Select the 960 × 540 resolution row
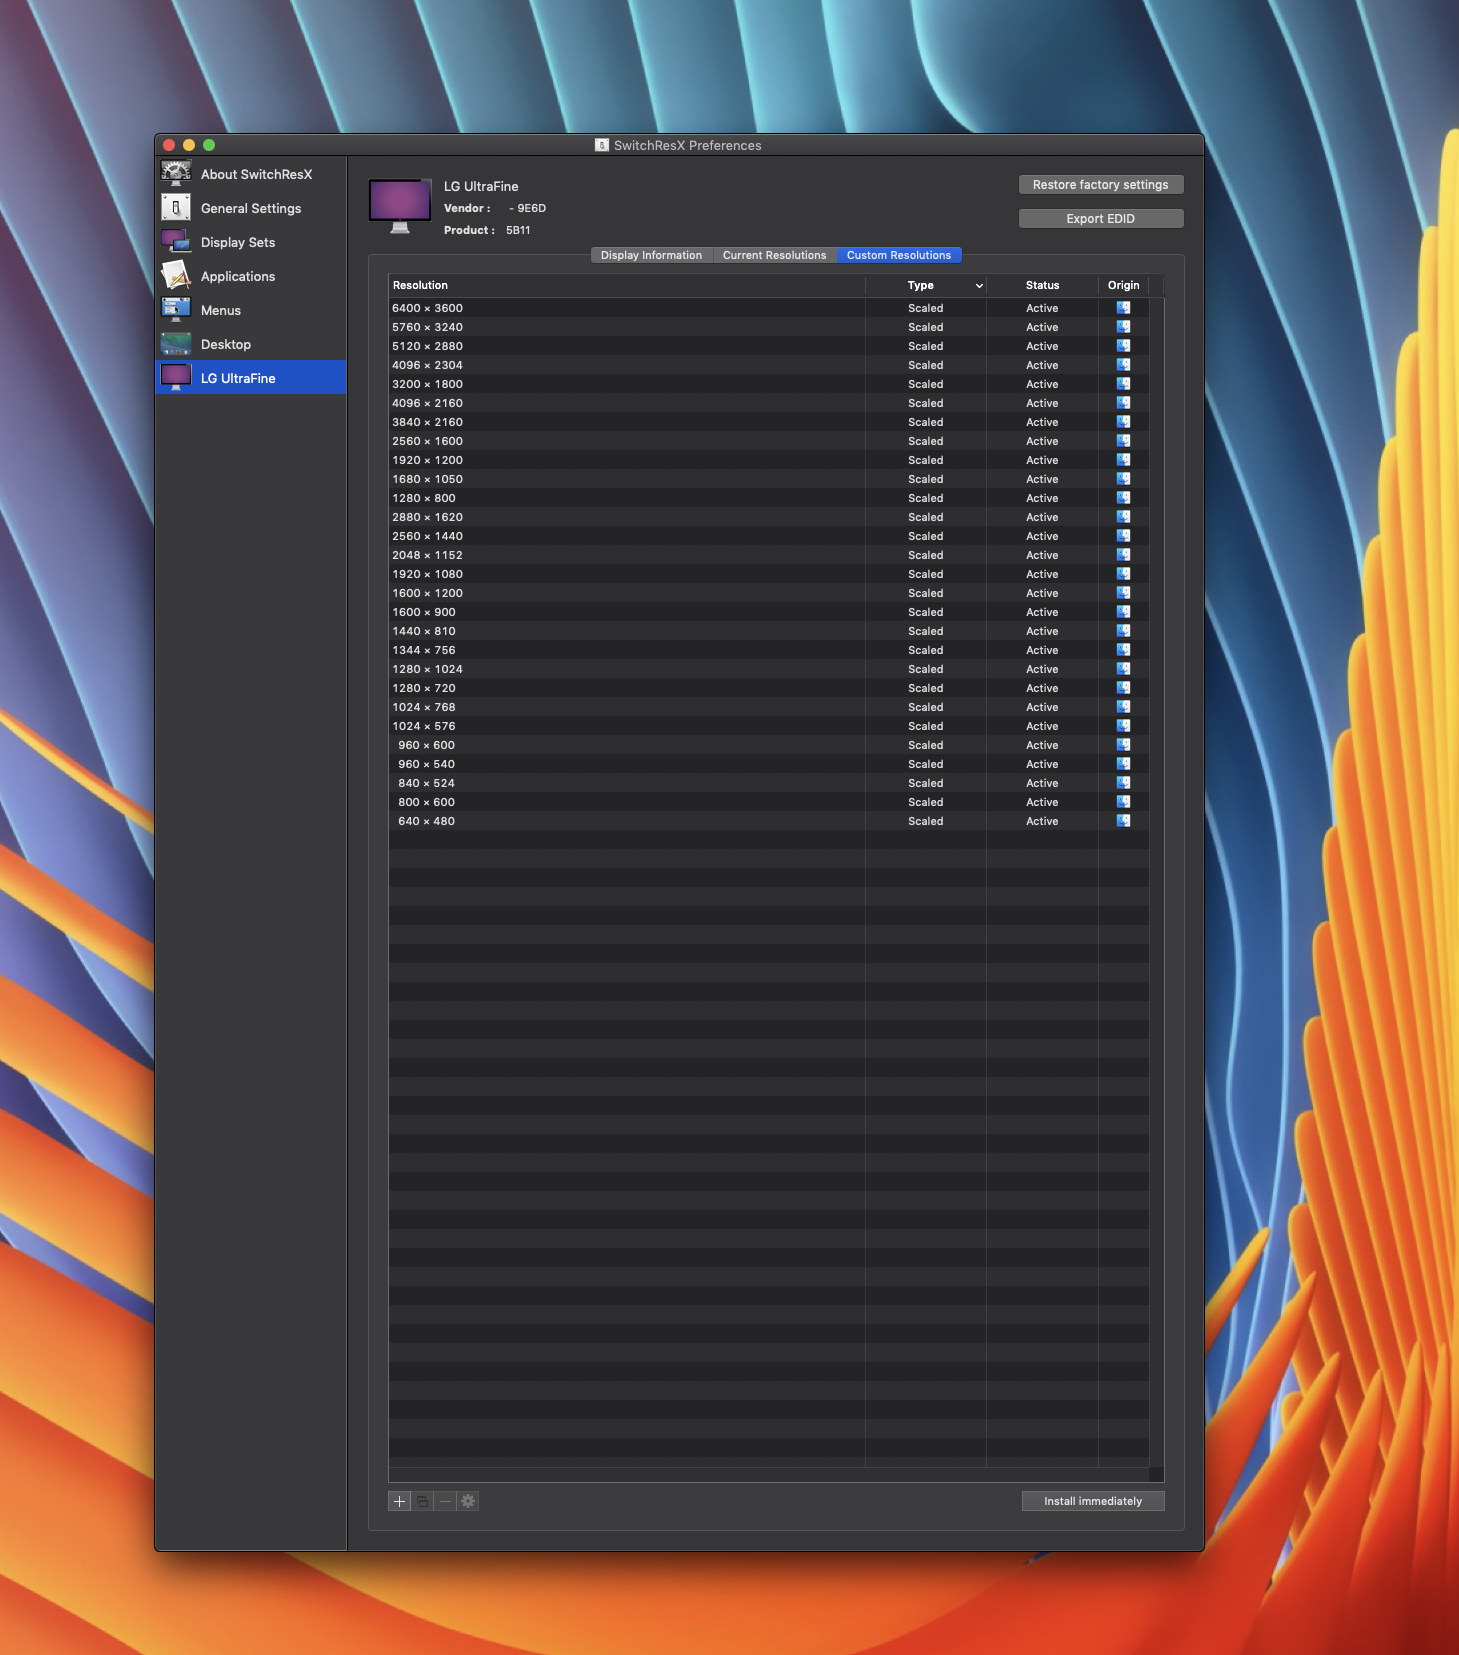The height and width of the screenshot is (1655, 1459). [768, 764]
